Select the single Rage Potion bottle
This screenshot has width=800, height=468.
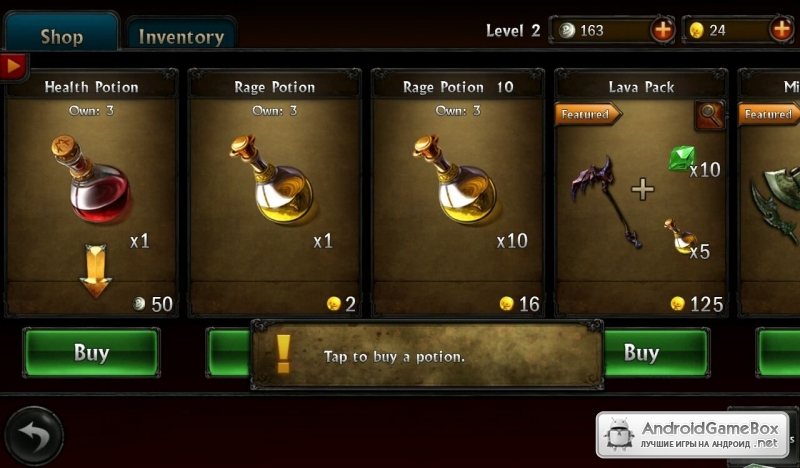tap(272, 179)
